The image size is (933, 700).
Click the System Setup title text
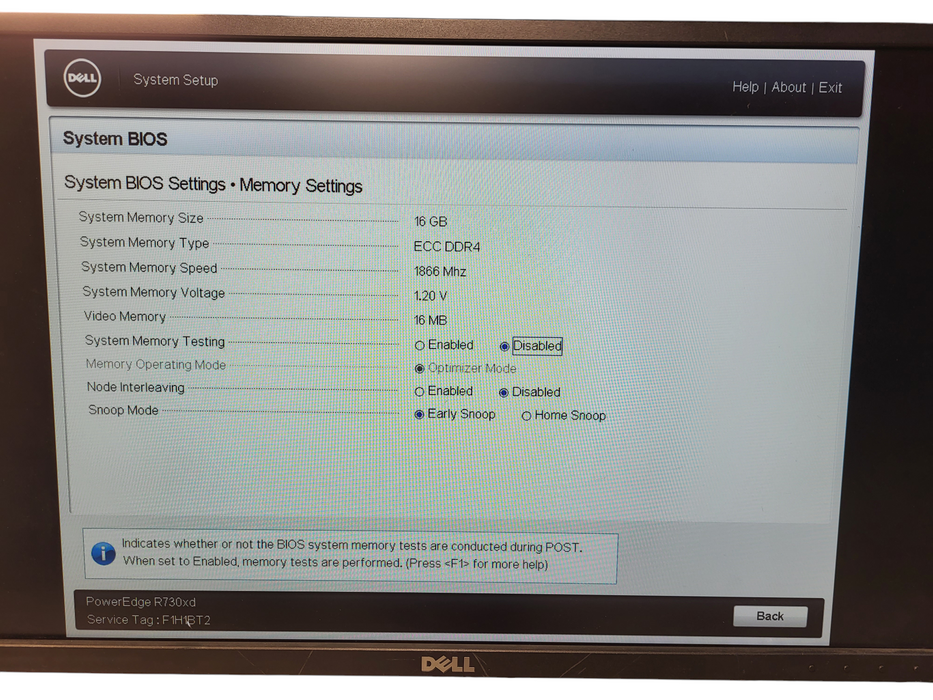point(176,80)
